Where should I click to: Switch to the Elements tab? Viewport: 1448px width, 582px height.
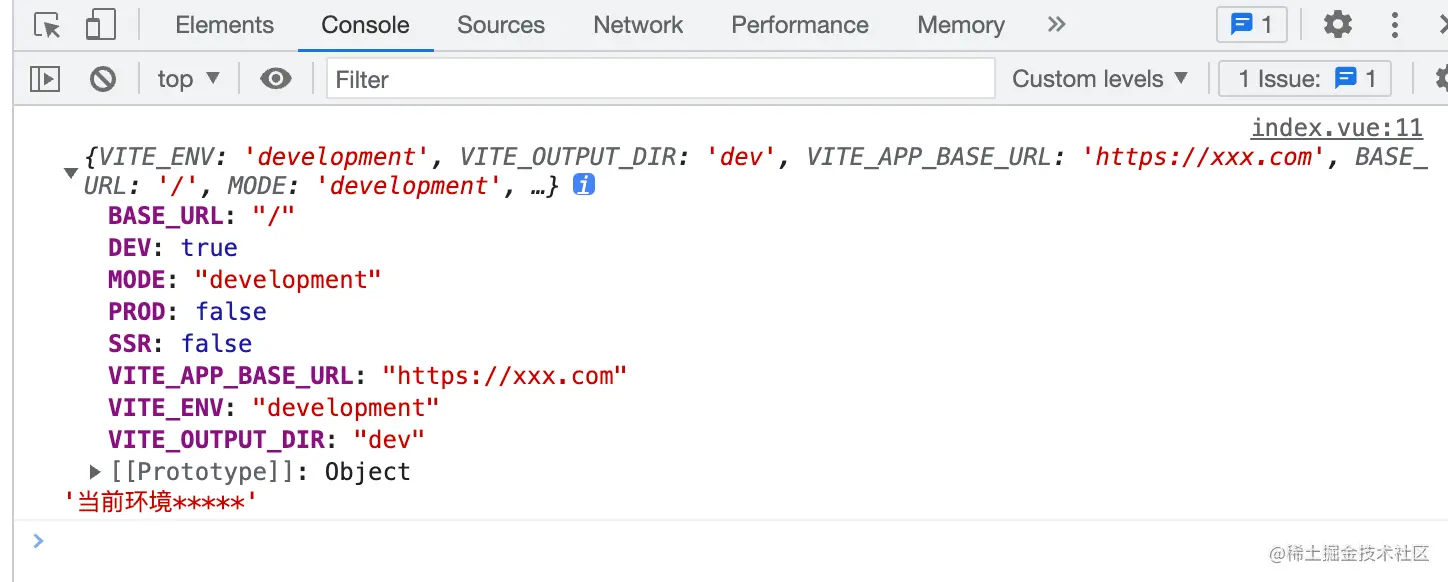pos(224,25)
